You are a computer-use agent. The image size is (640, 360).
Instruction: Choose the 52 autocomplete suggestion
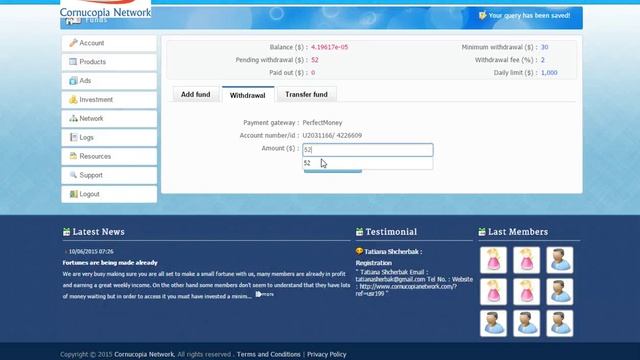click(368, 163)
